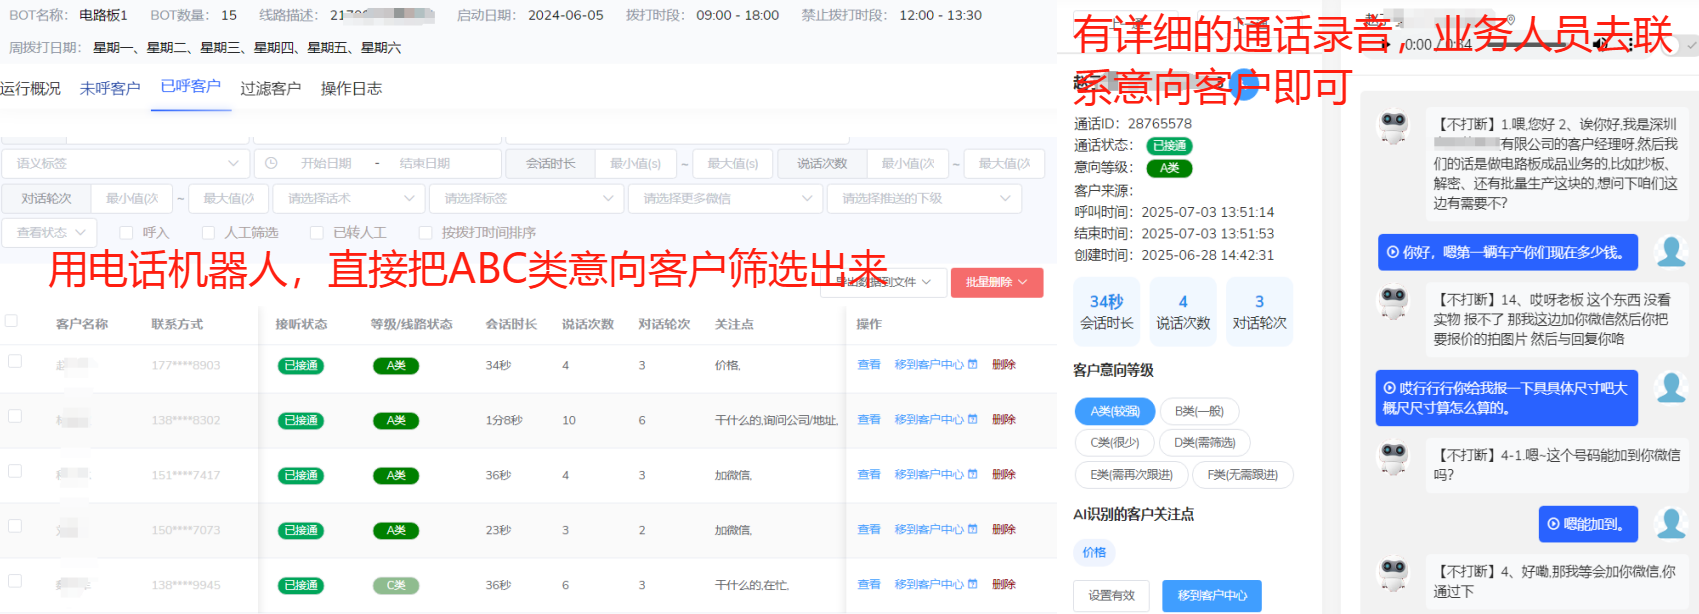
Task: Click the user avatar beside '嗯能加到。'
Action: 1670,523
